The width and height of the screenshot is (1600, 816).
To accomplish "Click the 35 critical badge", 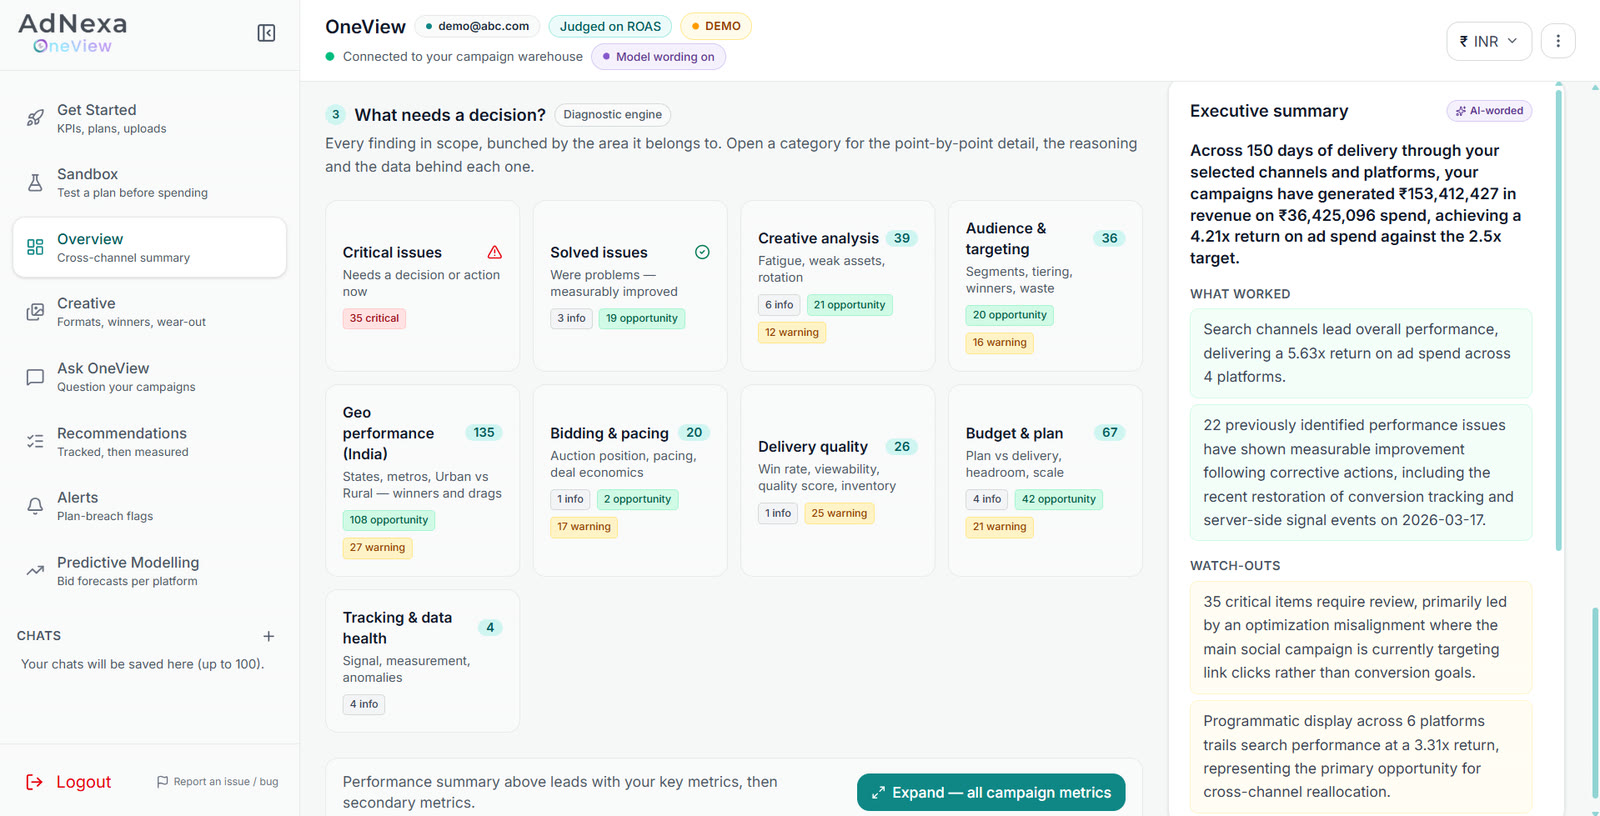I will [x=374, y=319].
